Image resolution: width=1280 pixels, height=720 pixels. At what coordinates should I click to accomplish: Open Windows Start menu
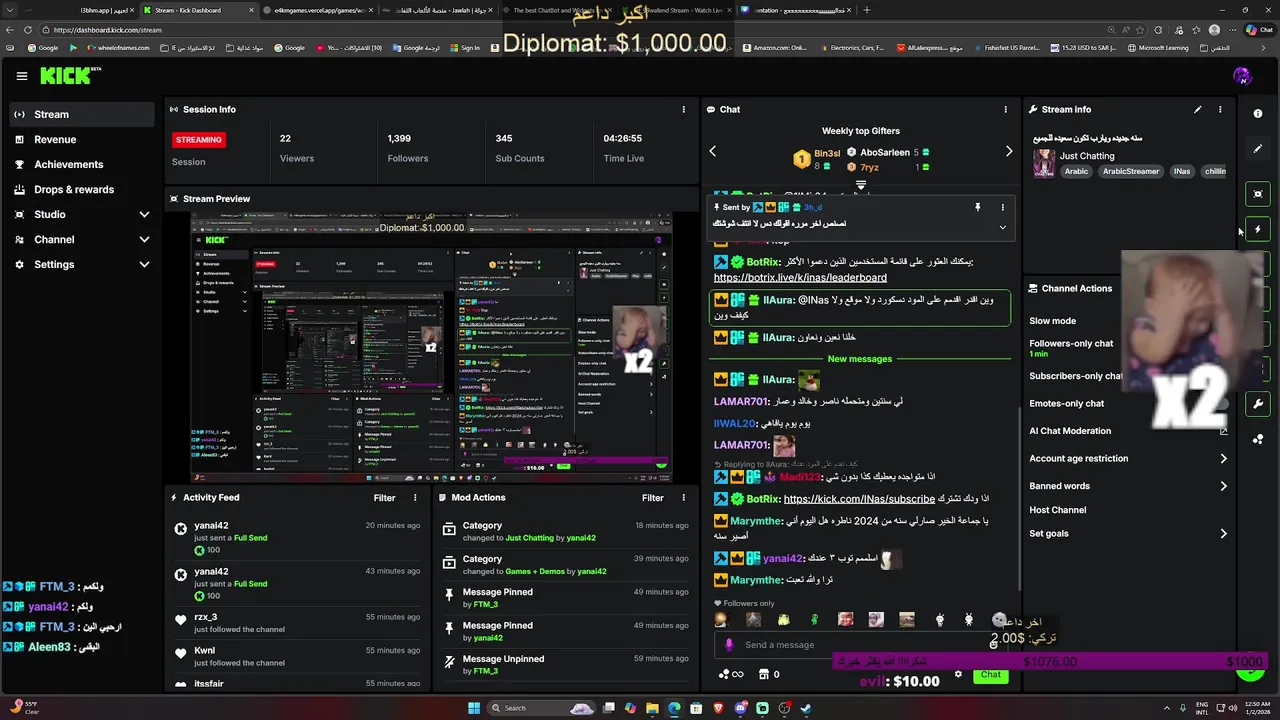473,708
